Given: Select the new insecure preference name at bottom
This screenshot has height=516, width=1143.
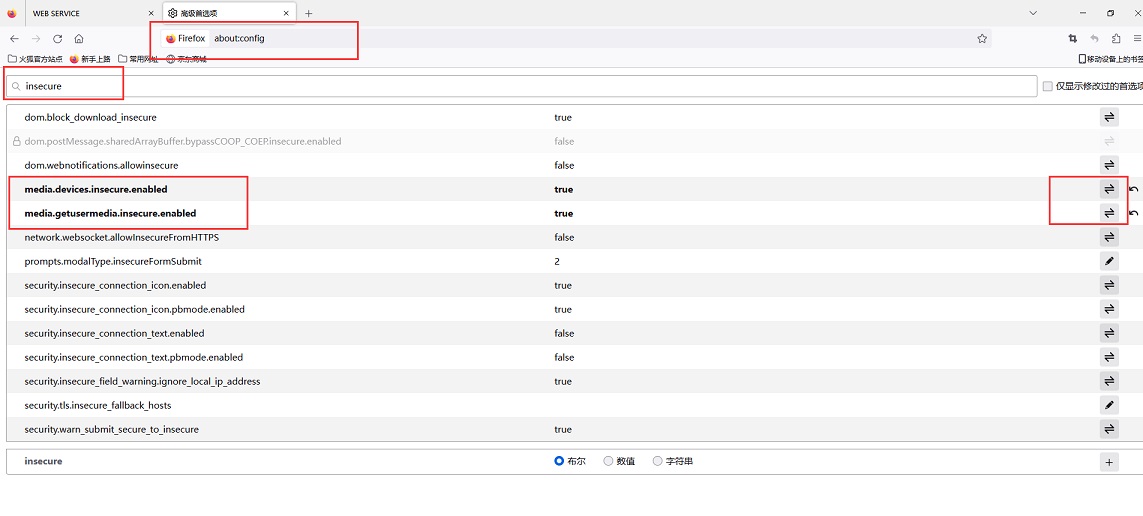Looking at the screenshot, I should [x=43, y=461].
